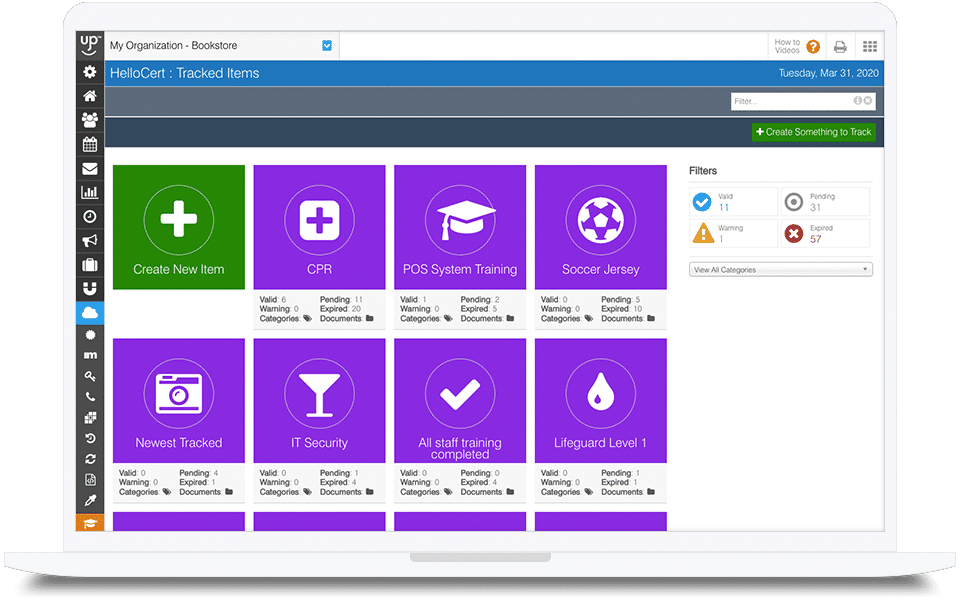Open the calendar icon in the sidebar

(90, 144)
